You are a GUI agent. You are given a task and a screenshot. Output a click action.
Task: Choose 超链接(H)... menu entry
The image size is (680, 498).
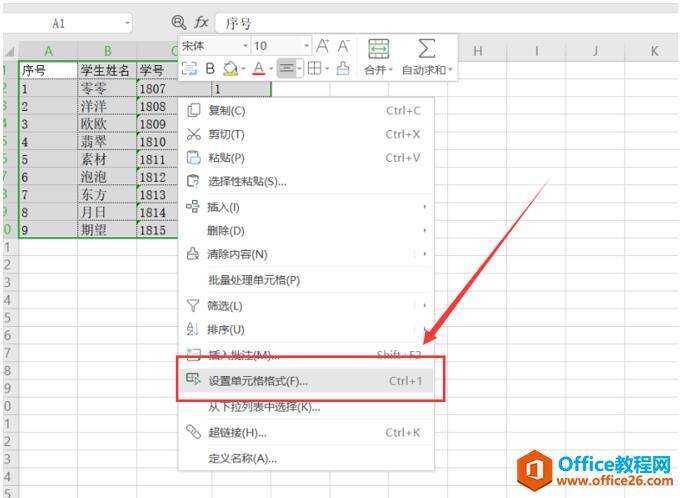[306, 432]
